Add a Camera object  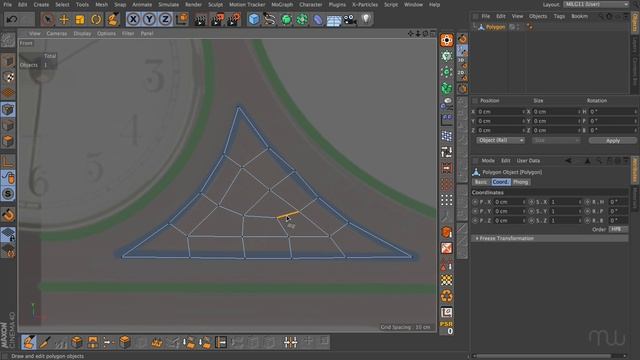tap(350, 19)
